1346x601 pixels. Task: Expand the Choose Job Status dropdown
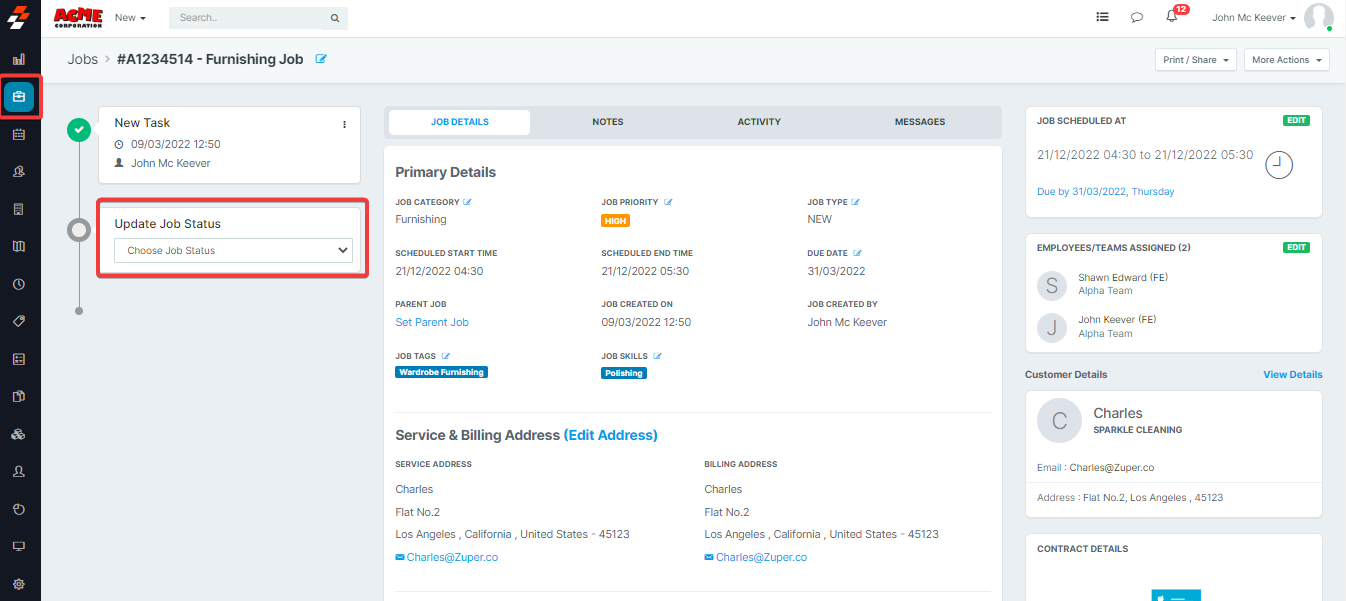[x=233, y=251]
